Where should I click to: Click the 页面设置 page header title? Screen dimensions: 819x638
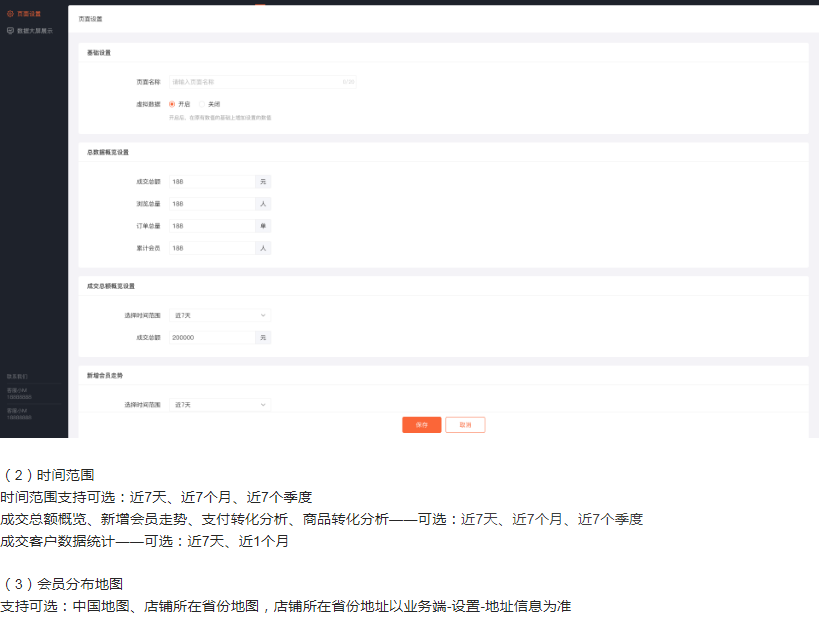[91, 19]
